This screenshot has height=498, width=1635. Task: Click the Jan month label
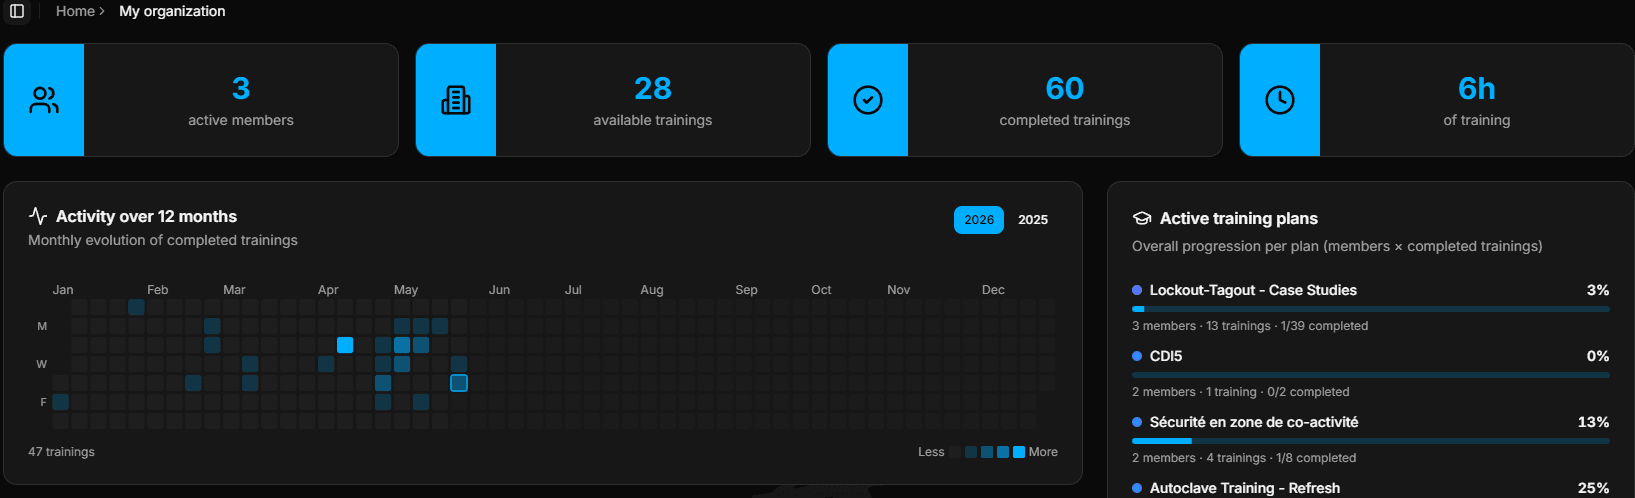[x=63, y=290]
